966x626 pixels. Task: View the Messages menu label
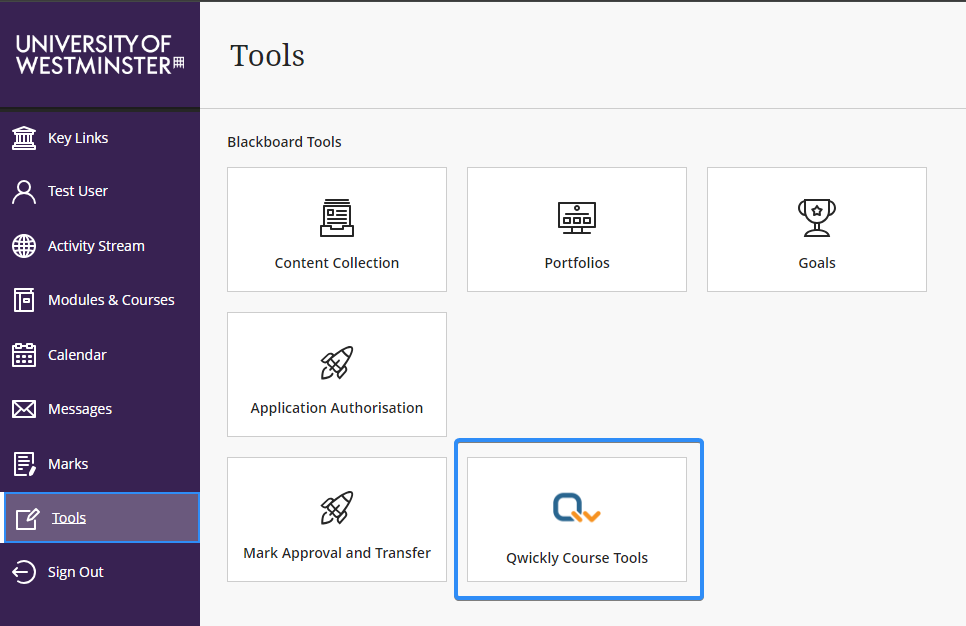[80, 409]
